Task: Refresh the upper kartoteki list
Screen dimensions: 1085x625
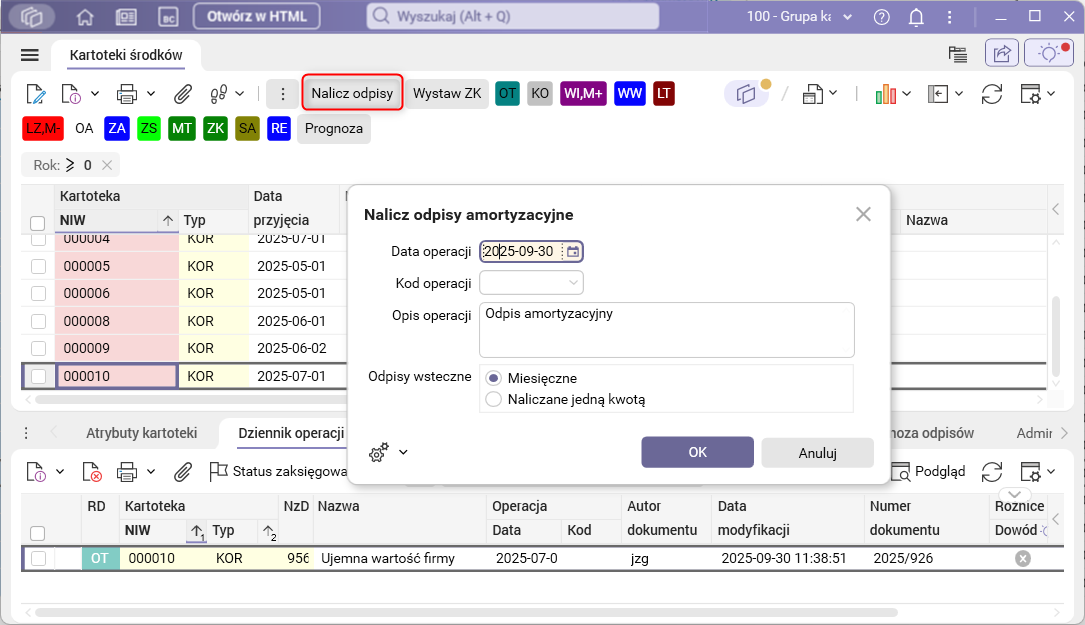Action: 992,94
